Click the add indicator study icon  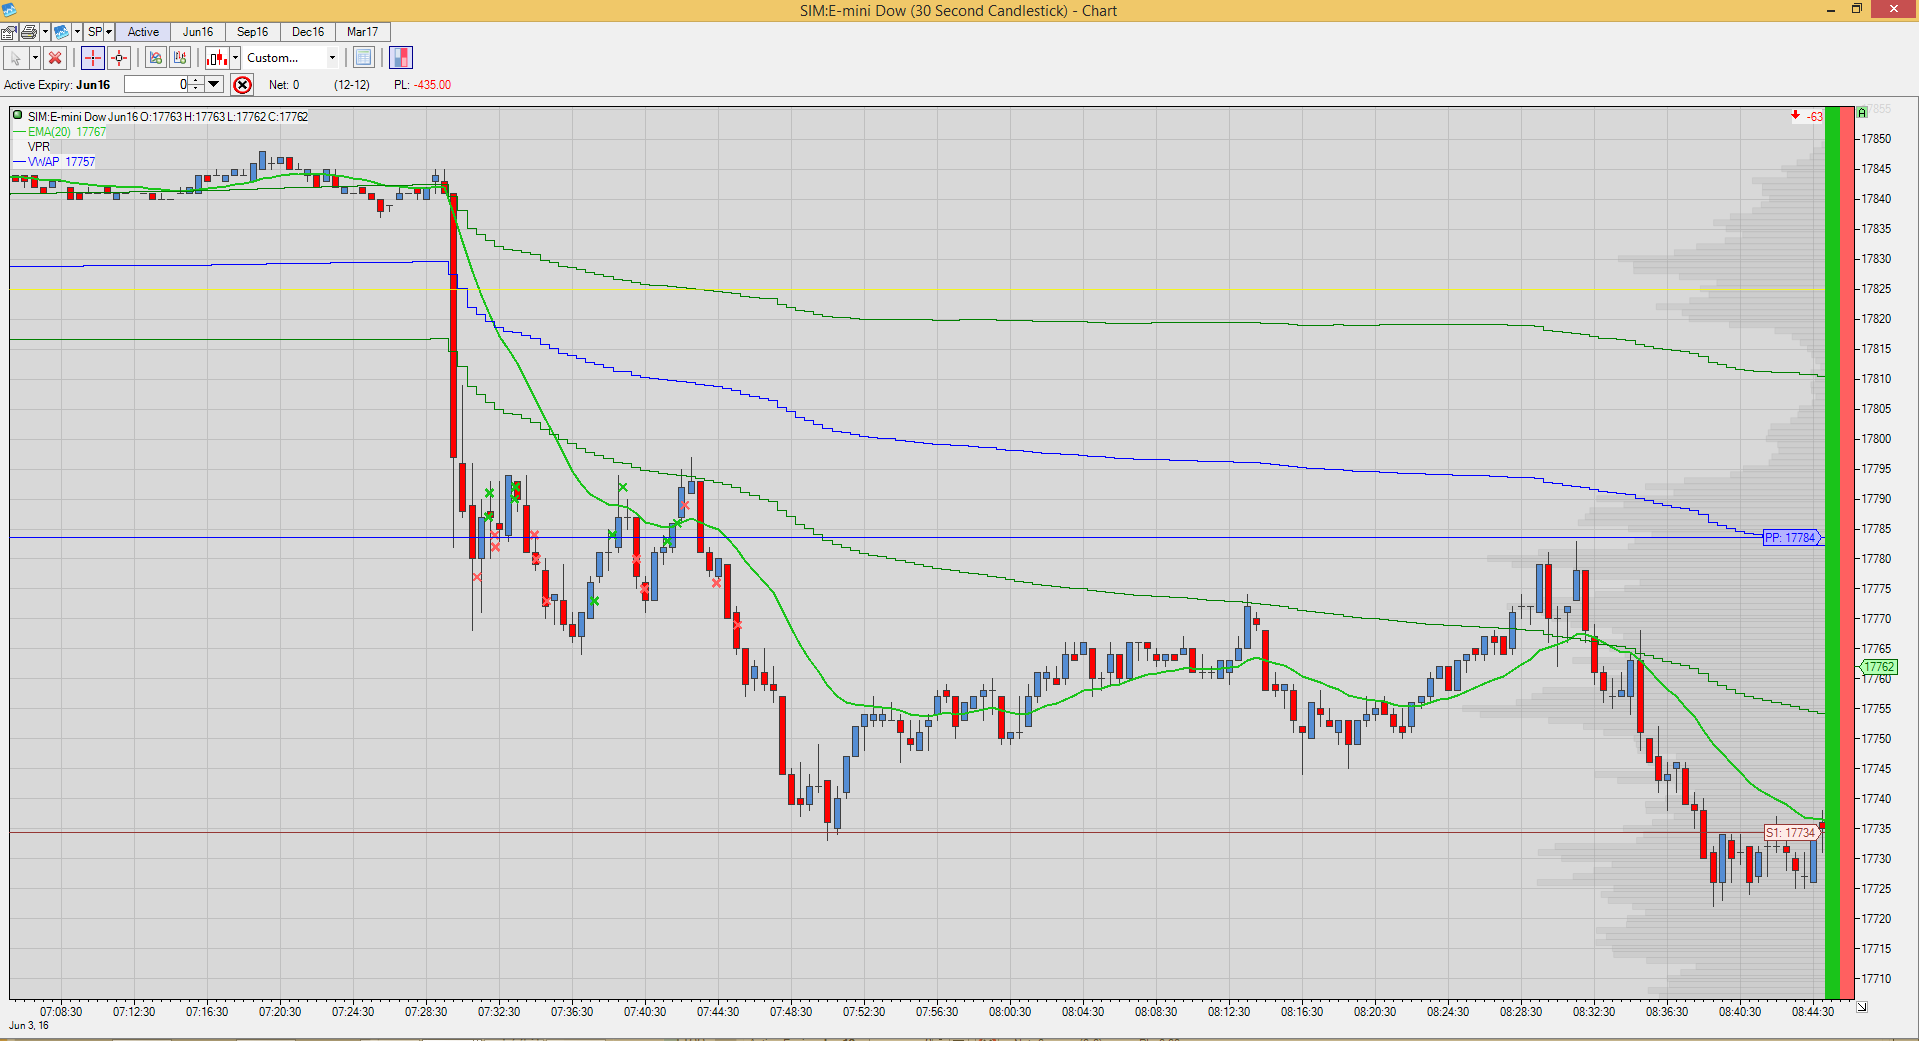pyautogui.click(x=155, y=58)
